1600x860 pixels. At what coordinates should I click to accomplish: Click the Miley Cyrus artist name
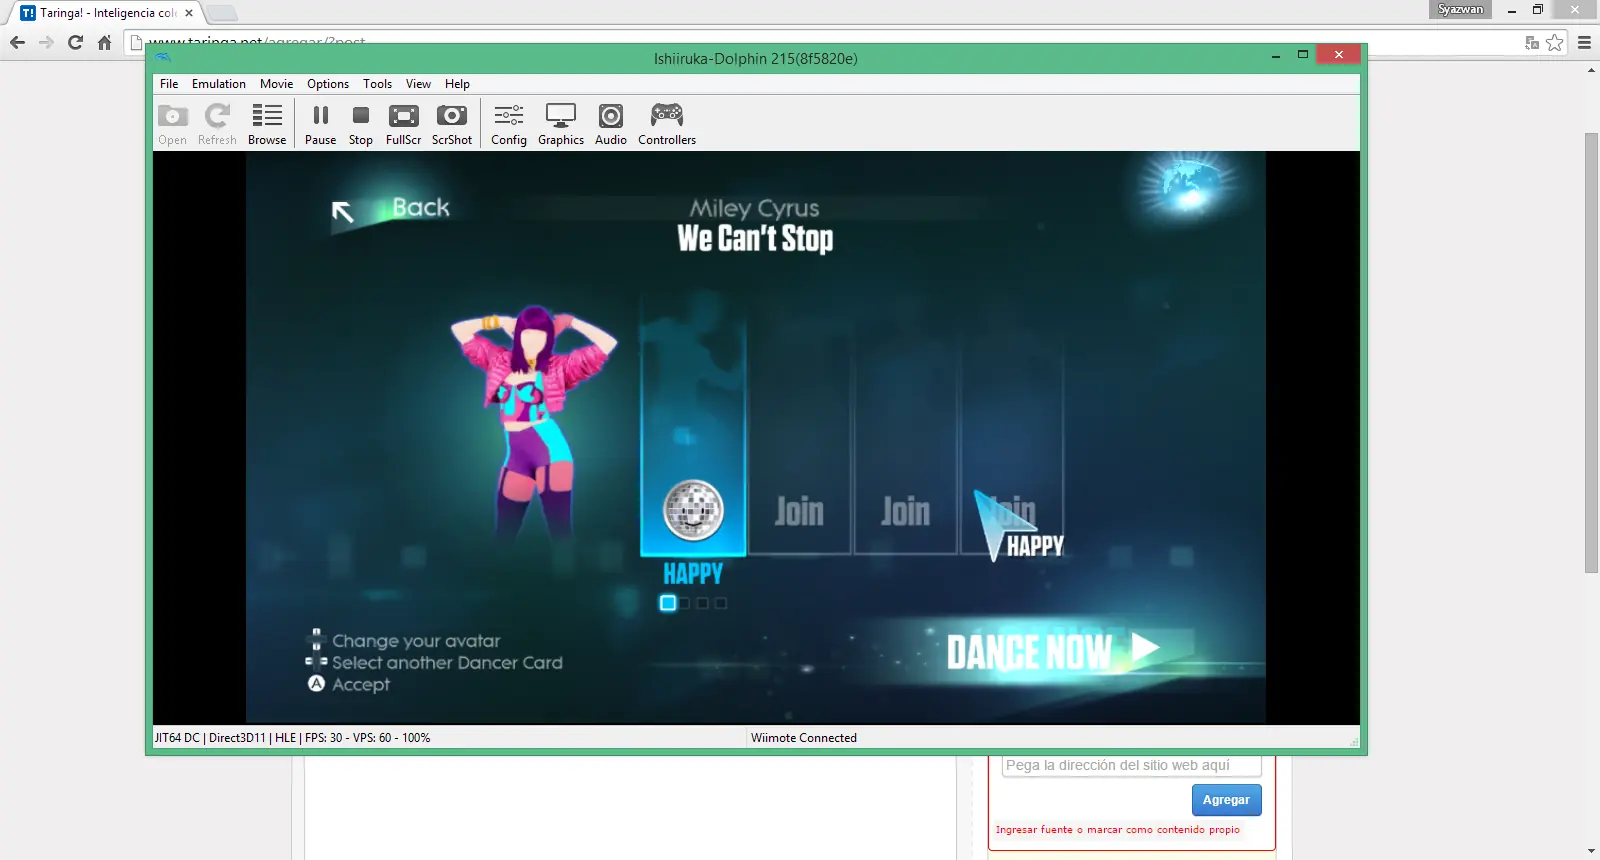755,208
